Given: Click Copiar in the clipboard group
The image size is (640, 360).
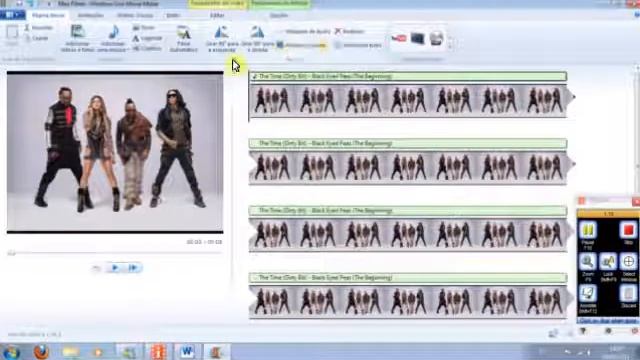Looking at the screenshot, I should pos(37,38).
